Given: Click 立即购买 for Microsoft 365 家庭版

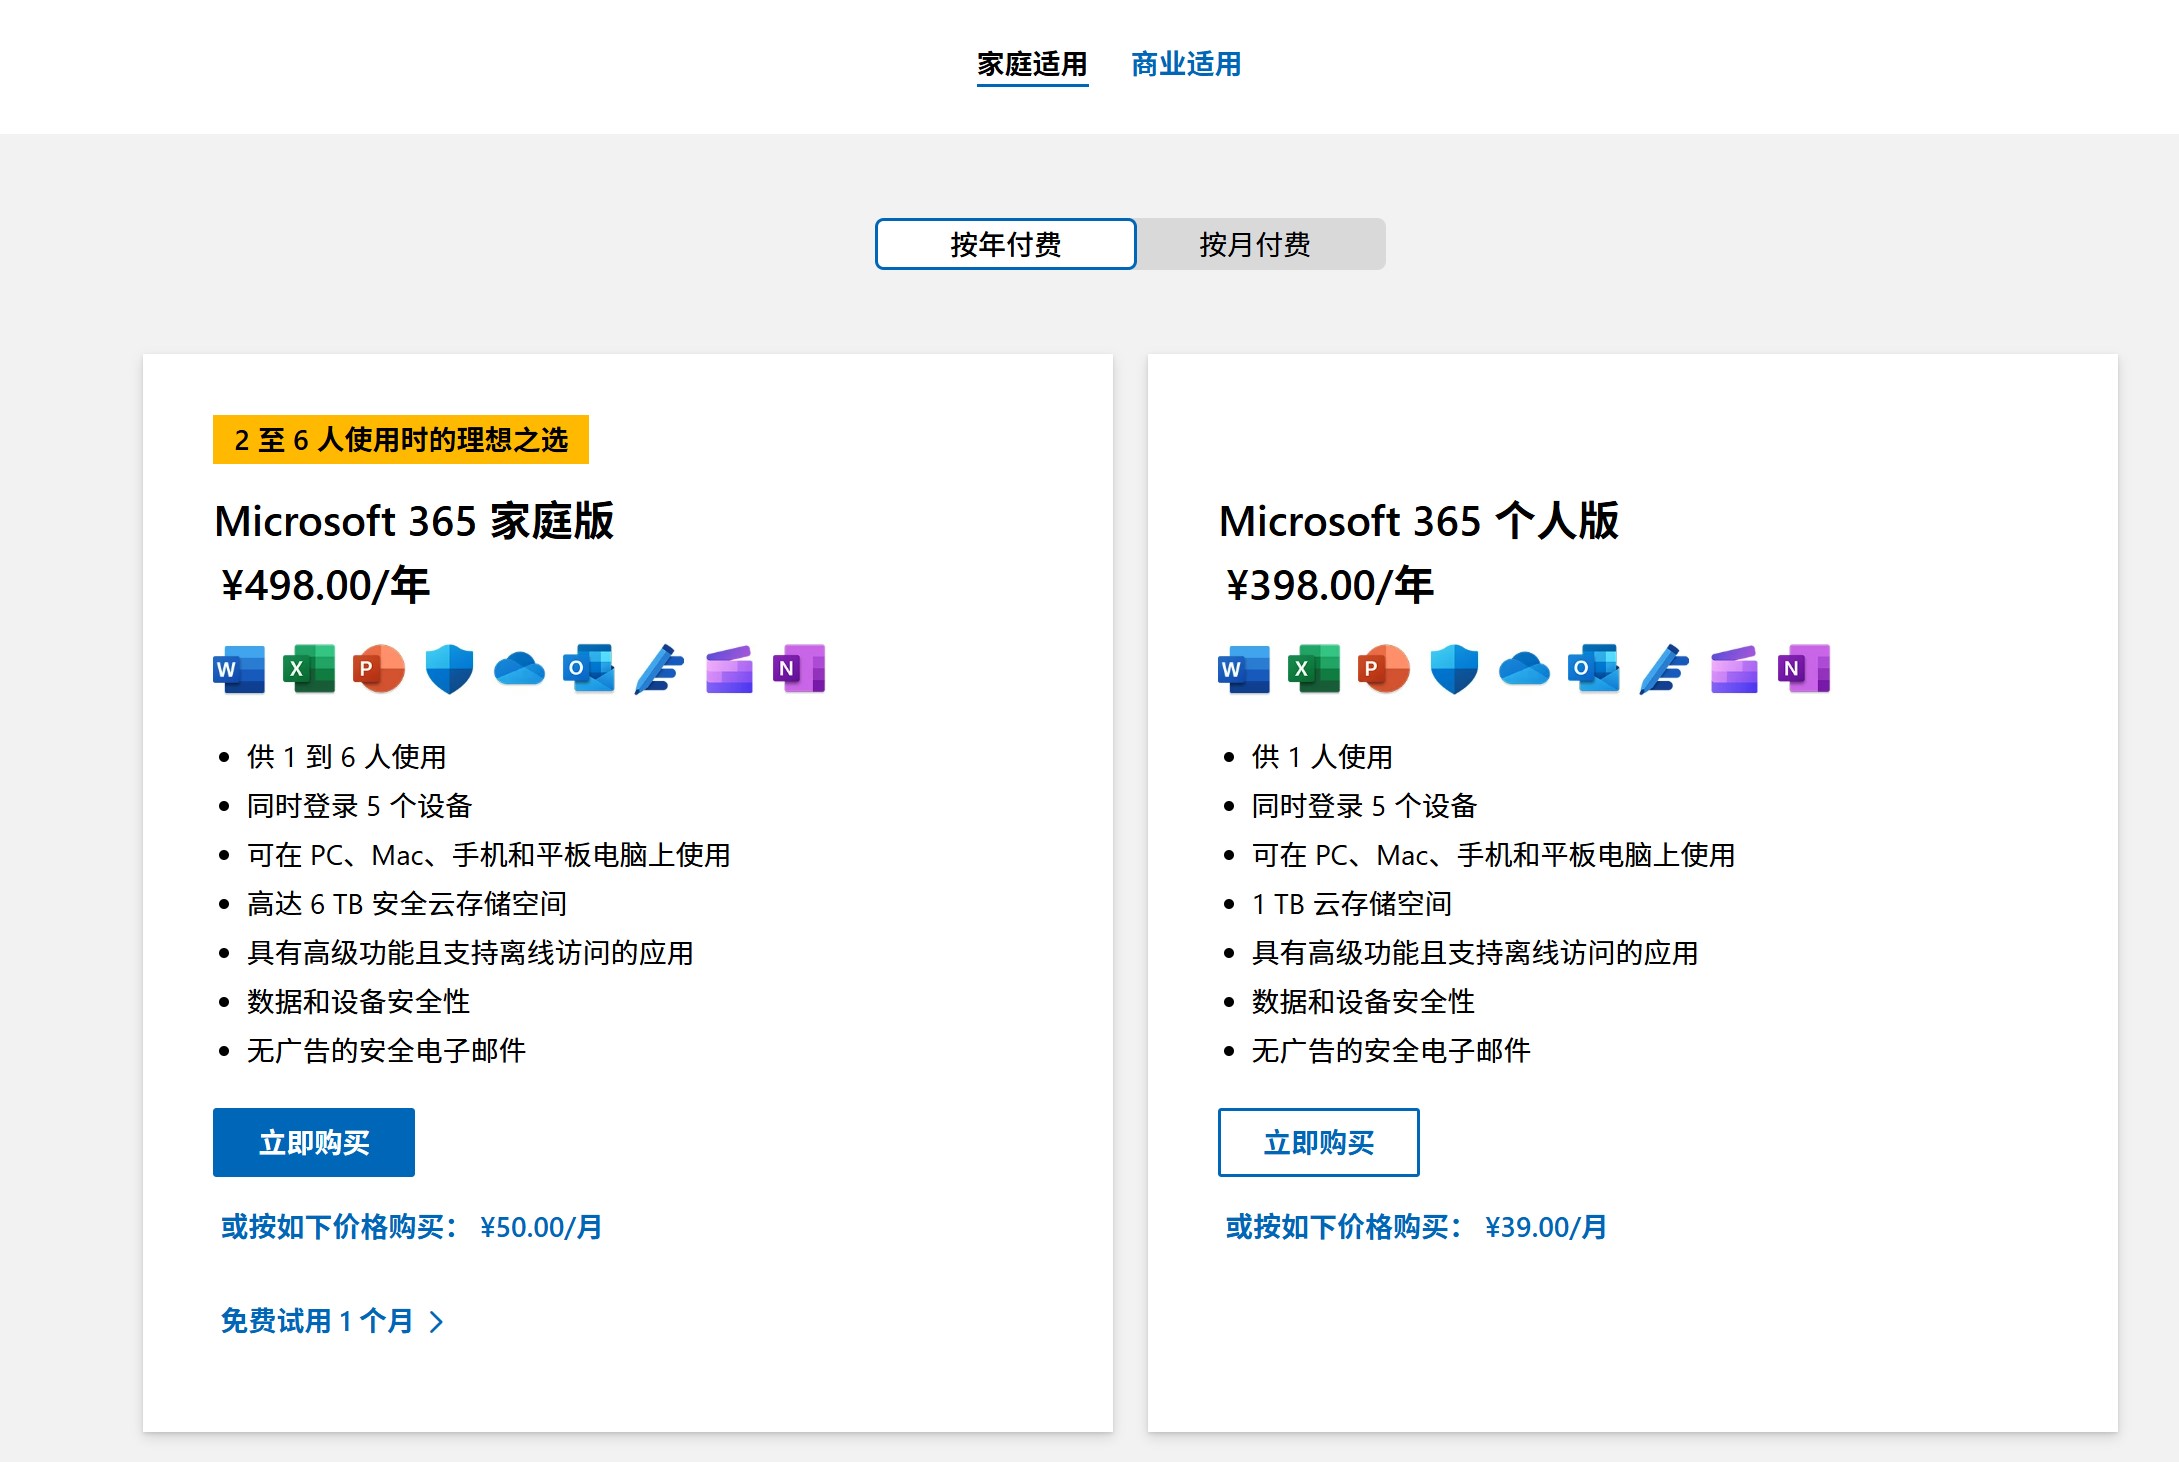Looking at the screenshot, I should click(314, 1142).
